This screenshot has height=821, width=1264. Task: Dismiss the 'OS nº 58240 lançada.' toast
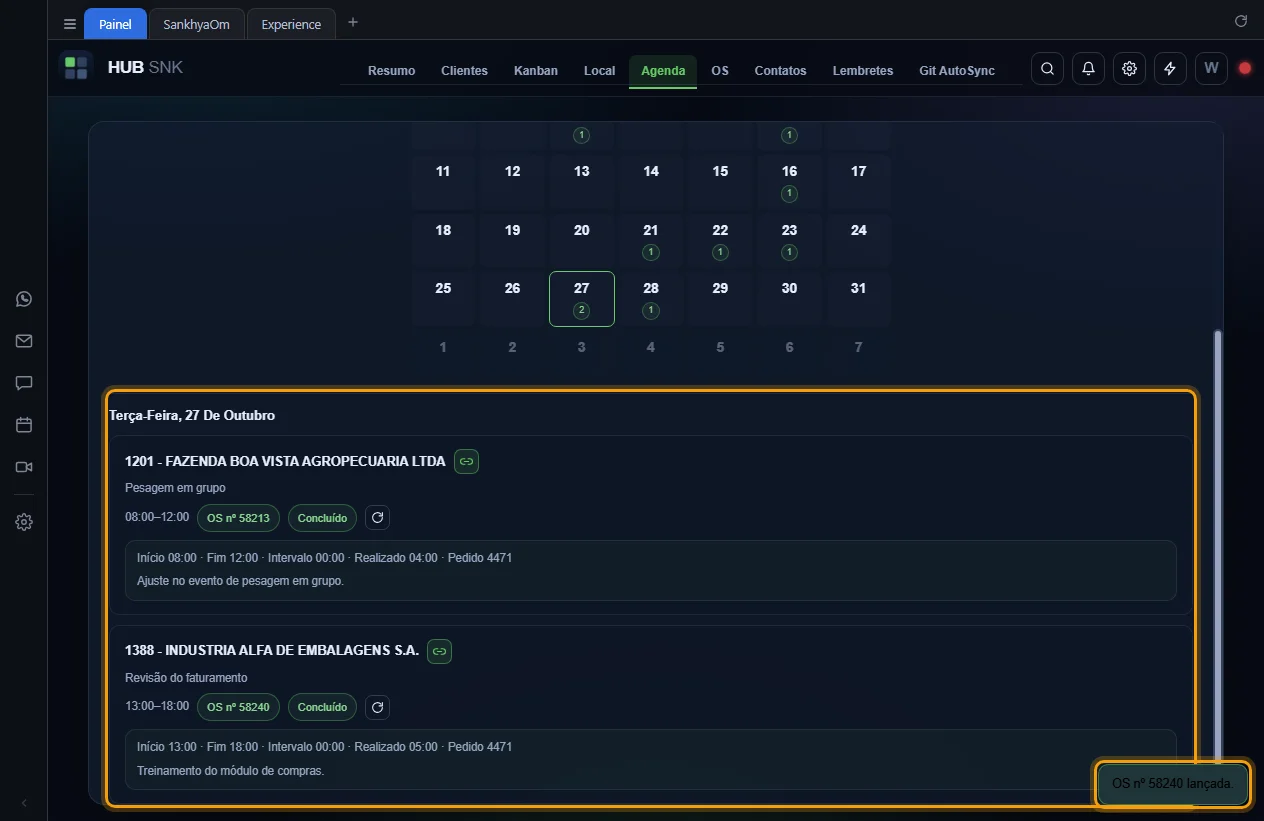coord(1172,784)
